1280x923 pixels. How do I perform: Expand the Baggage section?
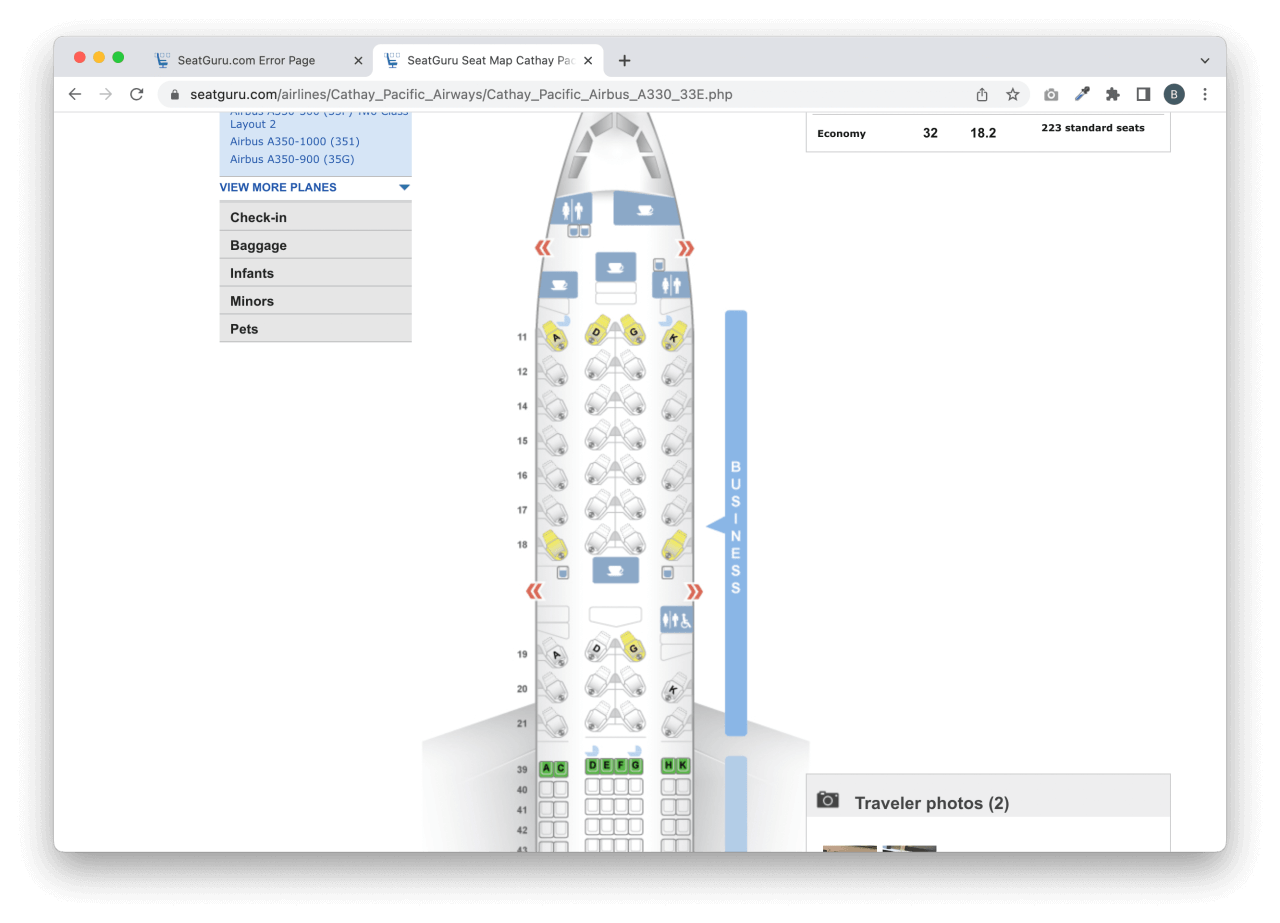[x=315, y=245]
